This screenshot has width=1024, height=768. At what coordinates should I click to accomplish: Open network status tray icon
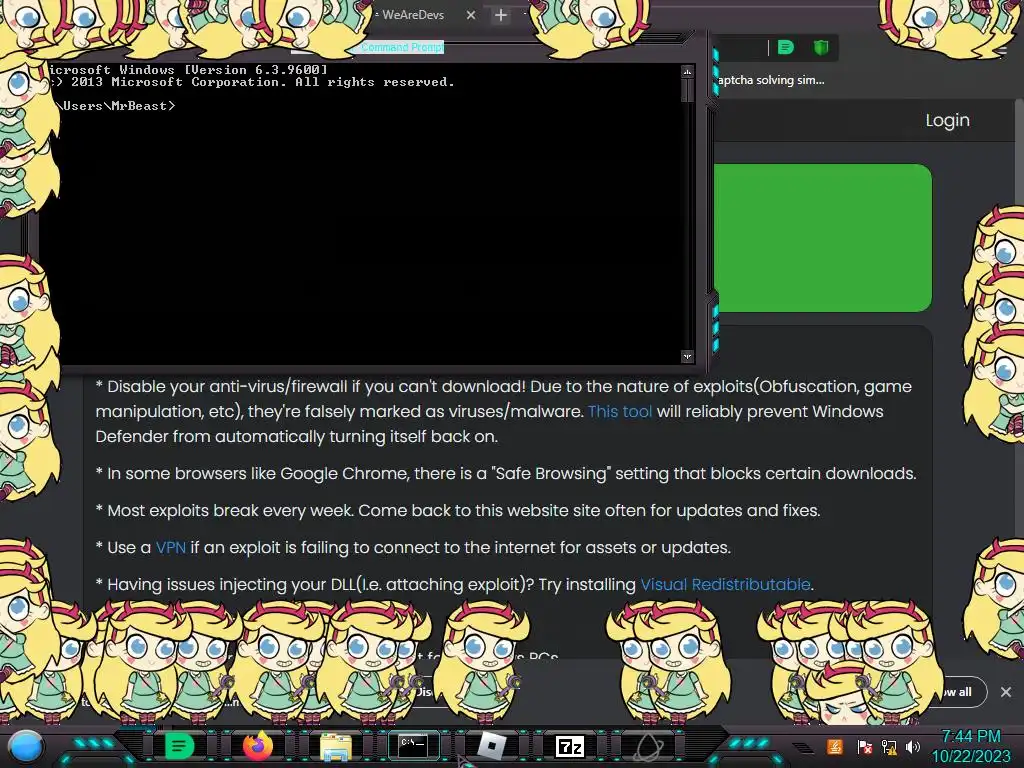tap(889, 746)
